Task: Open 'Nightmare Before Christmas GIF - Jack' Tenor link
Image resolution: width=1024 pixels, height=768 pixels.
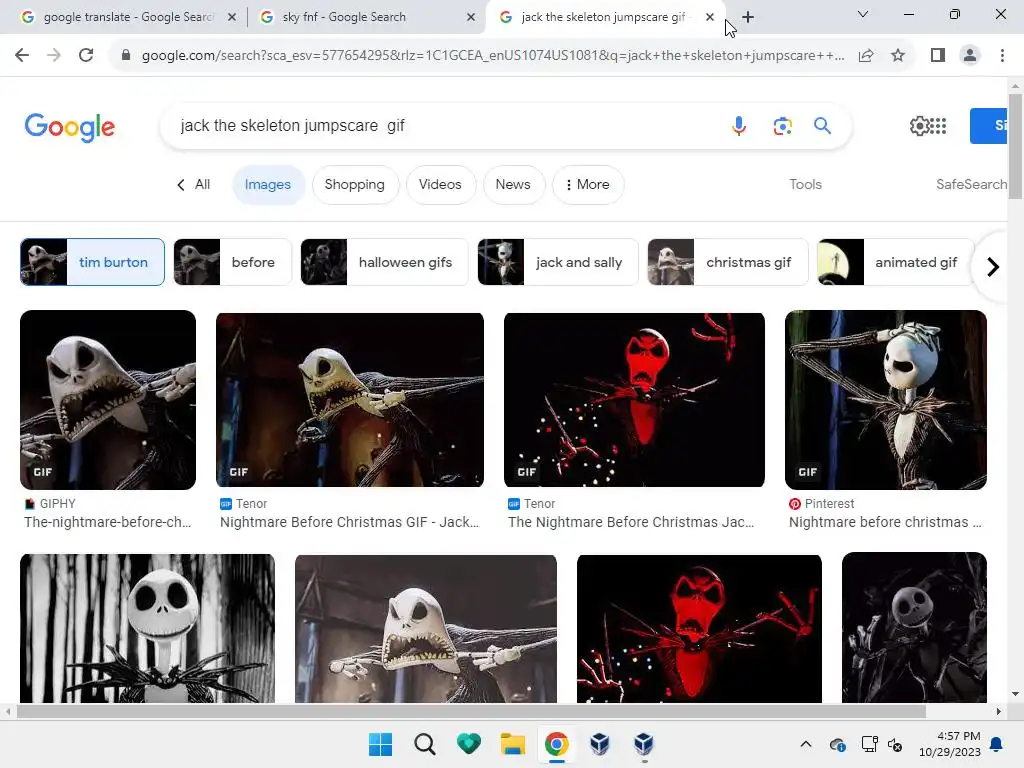Action: (x=349, y=522)
